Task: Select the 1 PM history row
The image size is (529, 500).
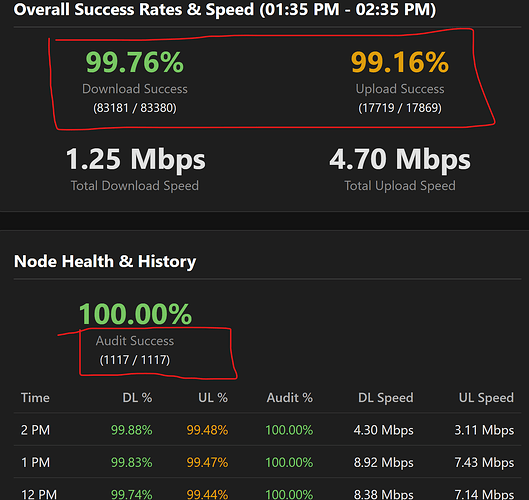Action: [268, 462]
